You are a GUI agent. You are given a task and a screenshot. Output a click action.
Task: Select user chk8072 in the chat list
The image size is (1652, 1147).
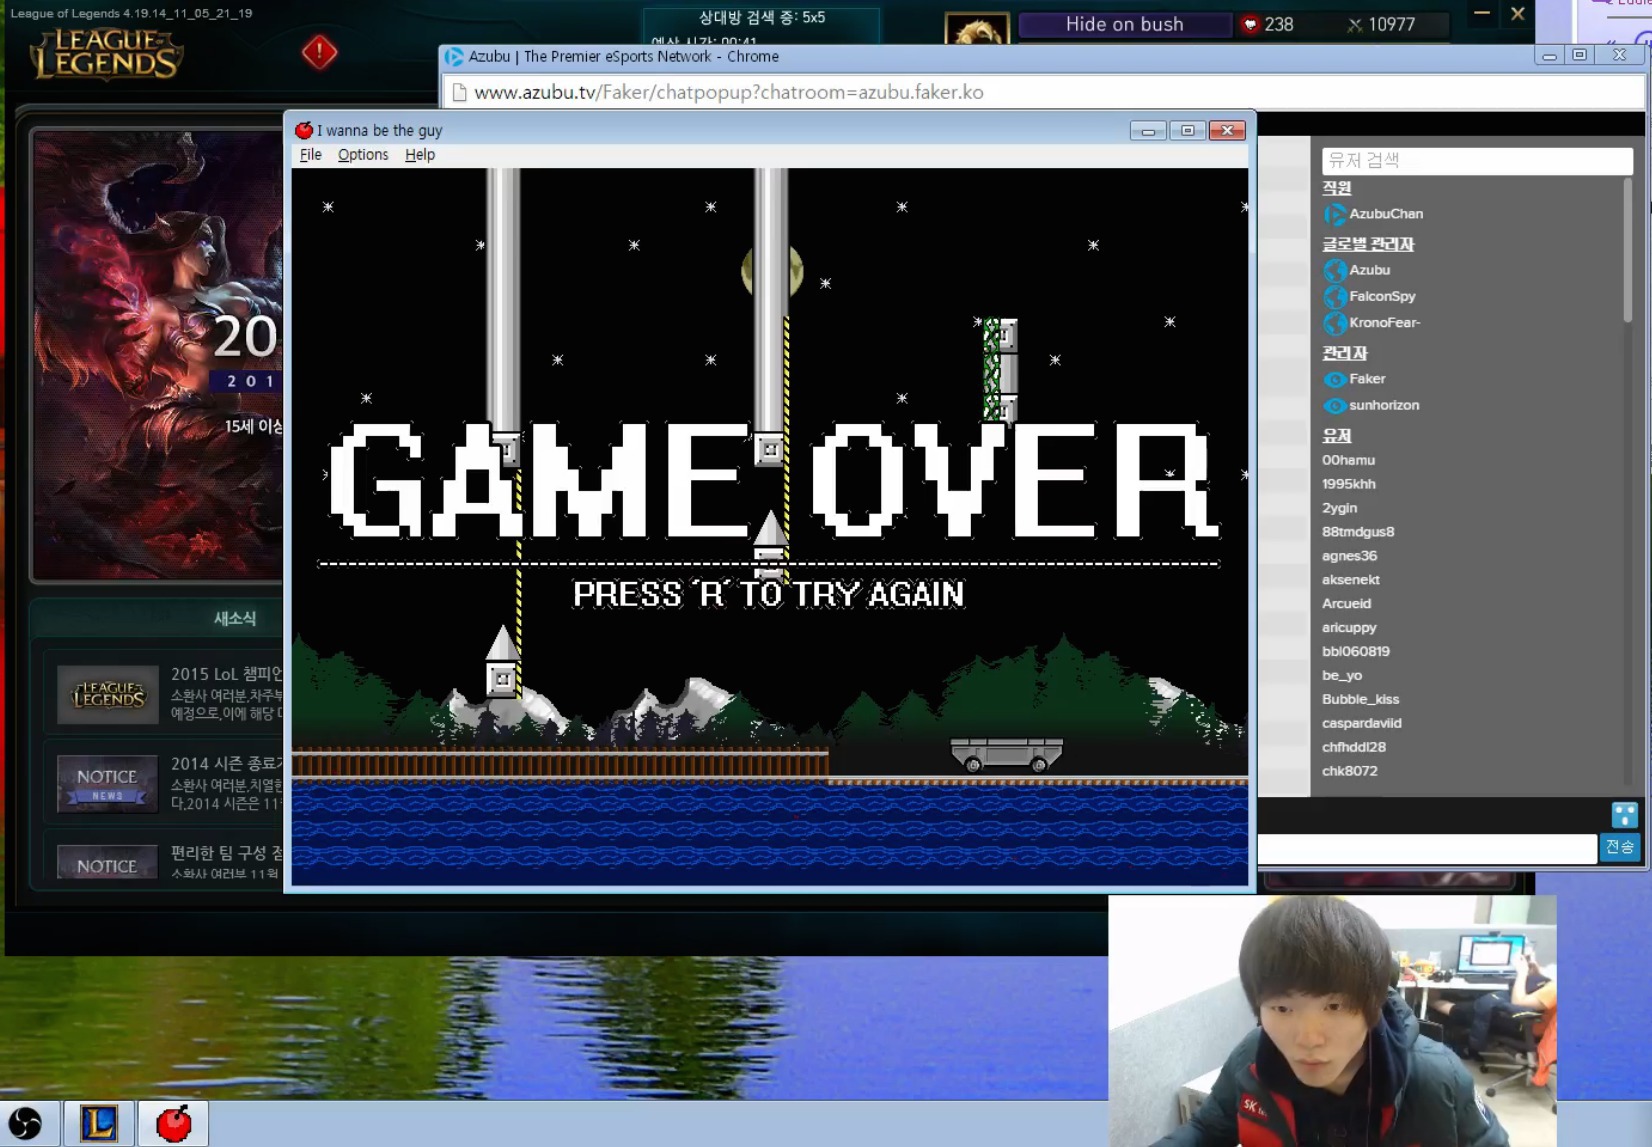click(x=1350, y=771)
